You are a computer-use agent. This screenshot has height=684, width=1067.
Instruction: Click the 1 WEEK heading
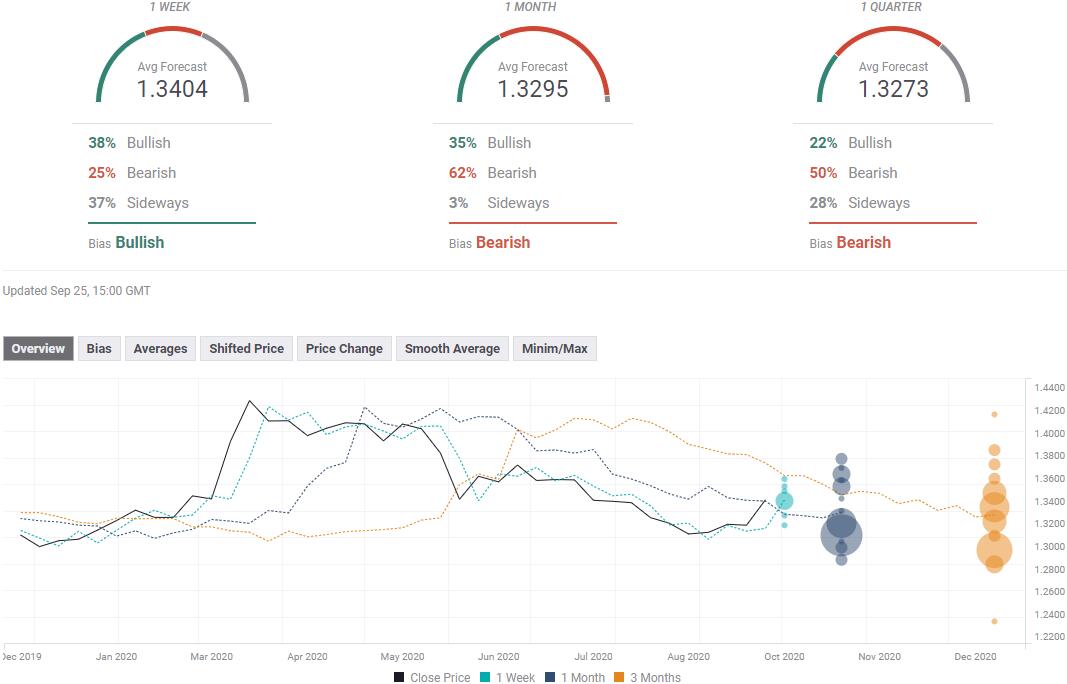point(170,7)
